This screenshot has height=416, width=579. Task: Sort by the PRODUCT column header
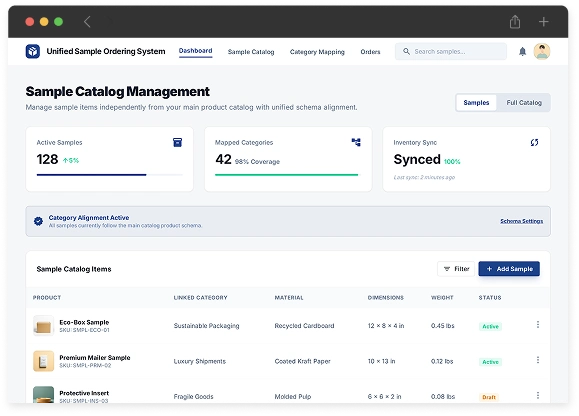47,298
